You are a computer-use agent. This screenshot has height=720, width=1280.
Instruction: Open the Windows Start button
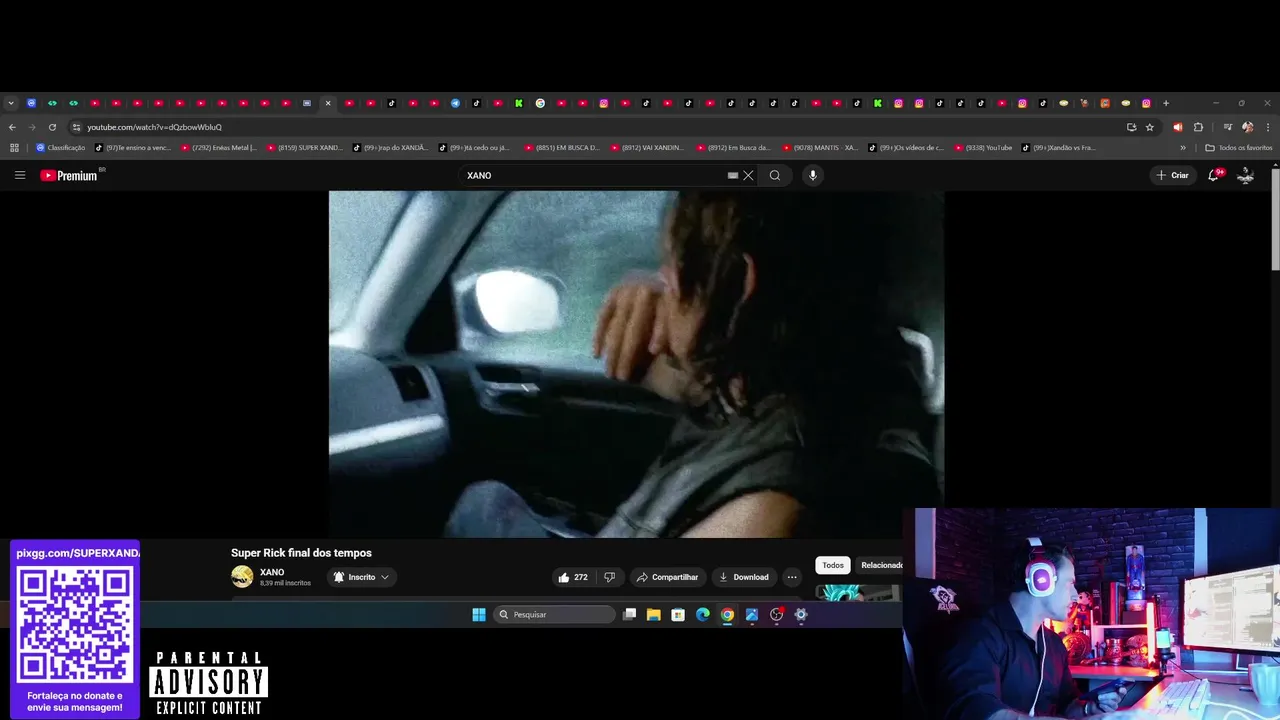[479, 615]
